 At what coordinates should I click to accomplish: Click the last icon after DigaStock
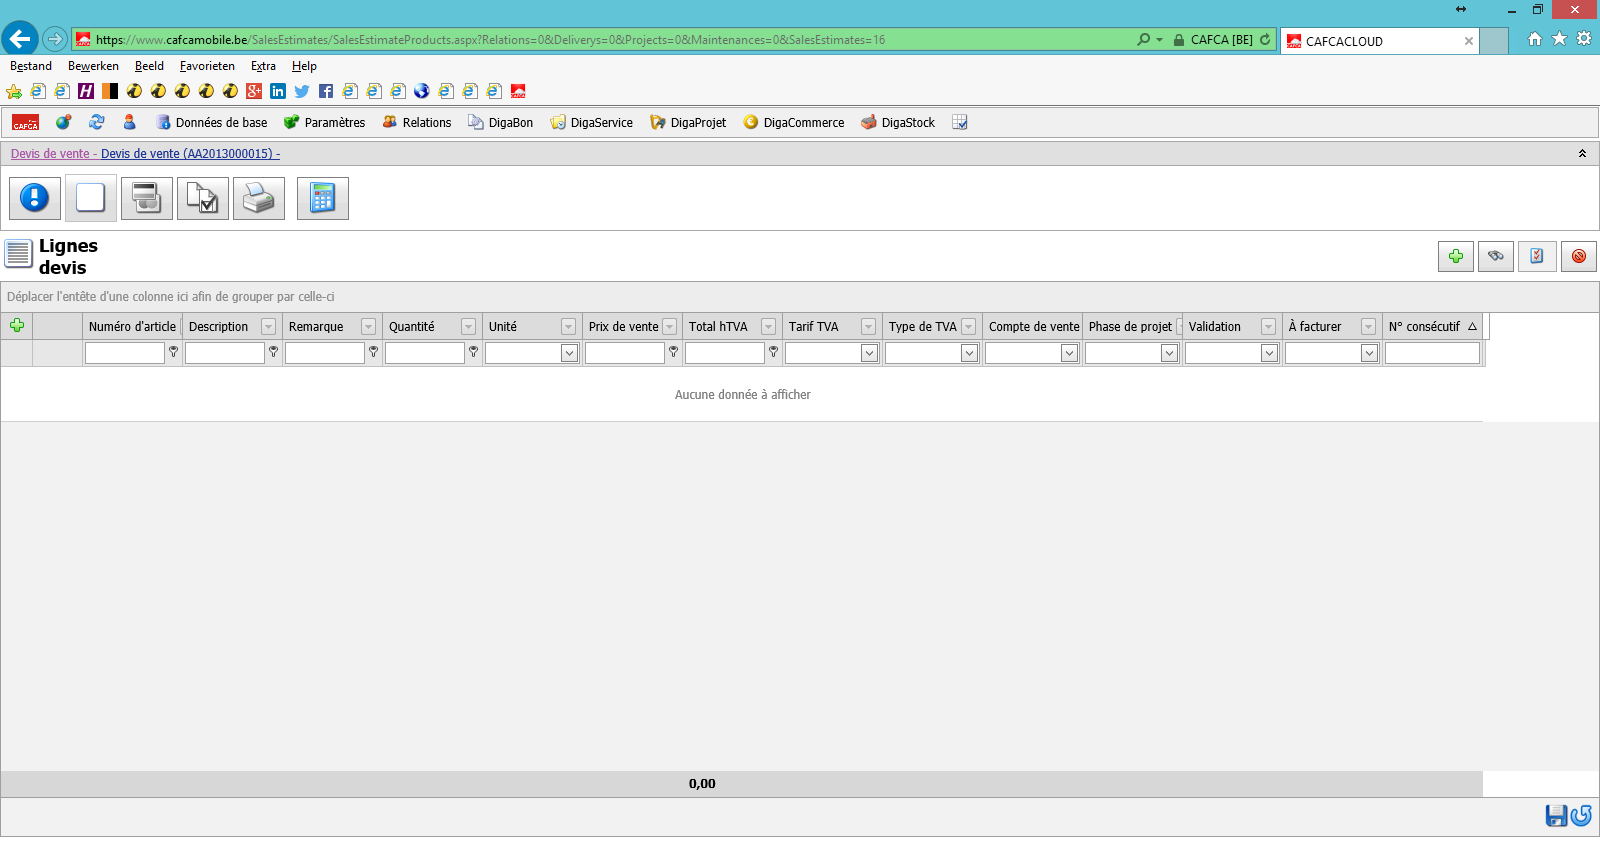[960, 122]
